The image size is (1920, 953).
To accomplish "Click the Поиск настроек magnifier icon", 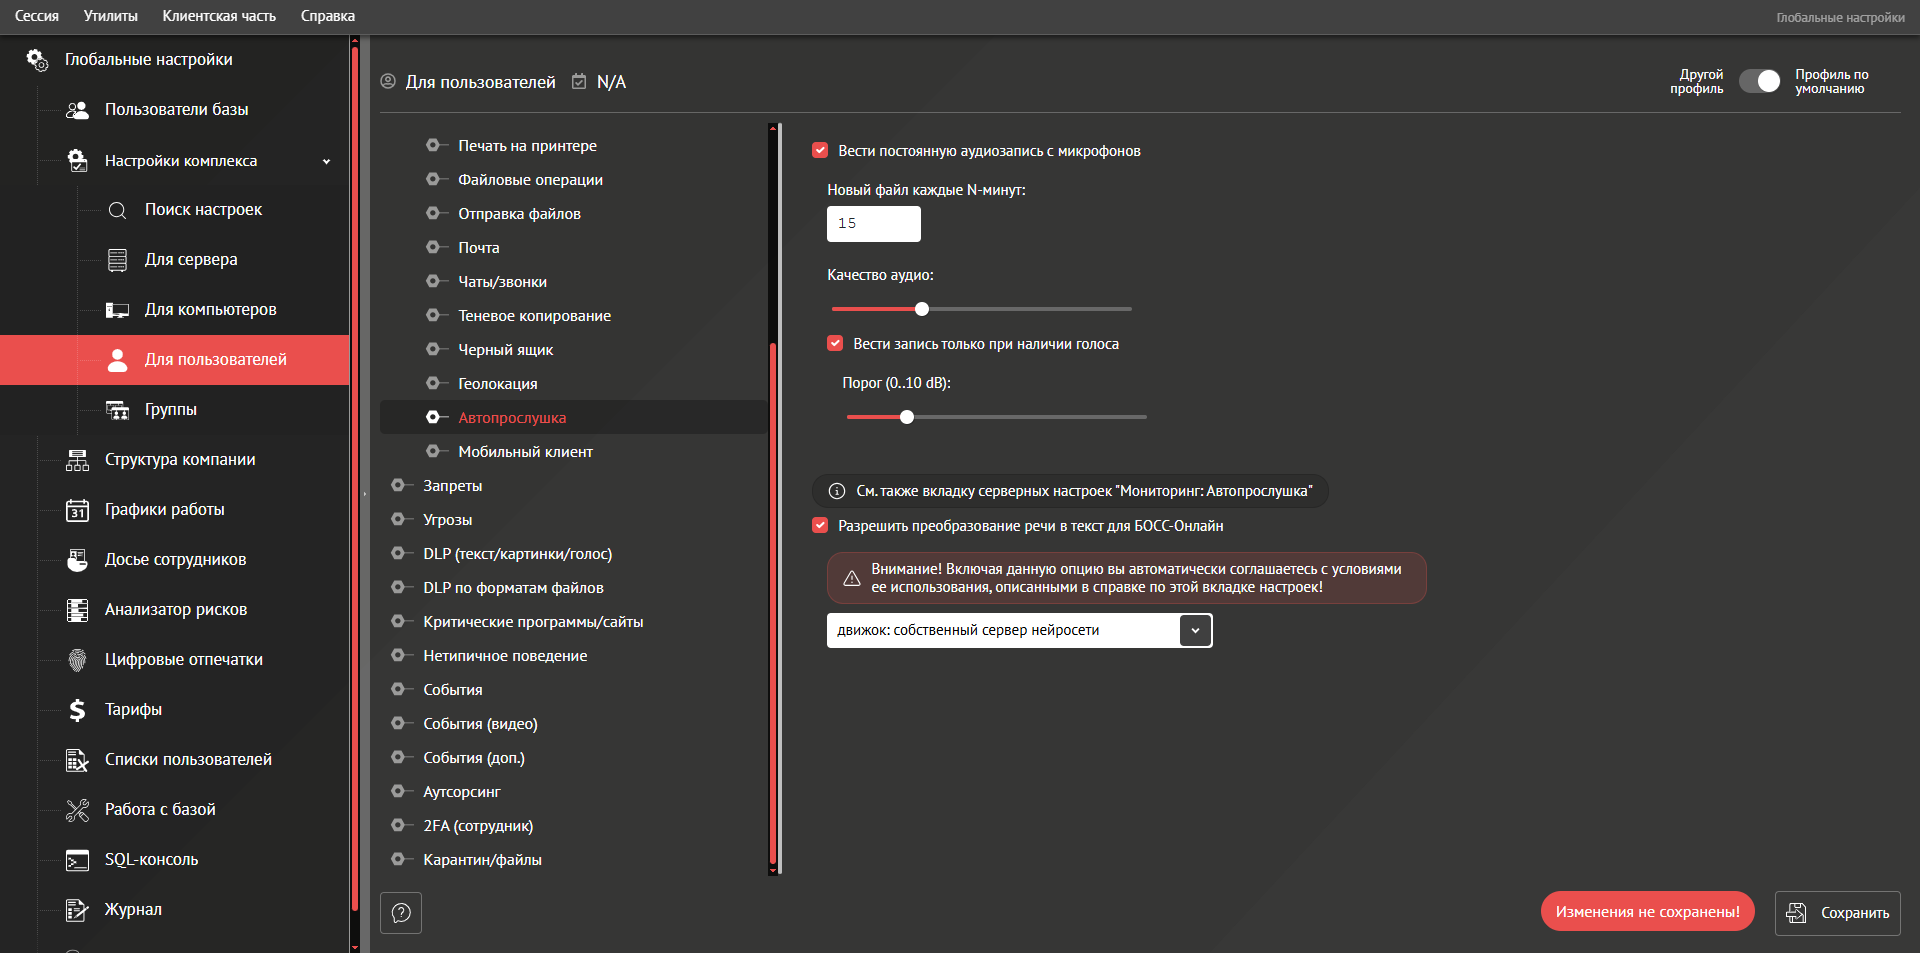I will (x=117, y=210).
